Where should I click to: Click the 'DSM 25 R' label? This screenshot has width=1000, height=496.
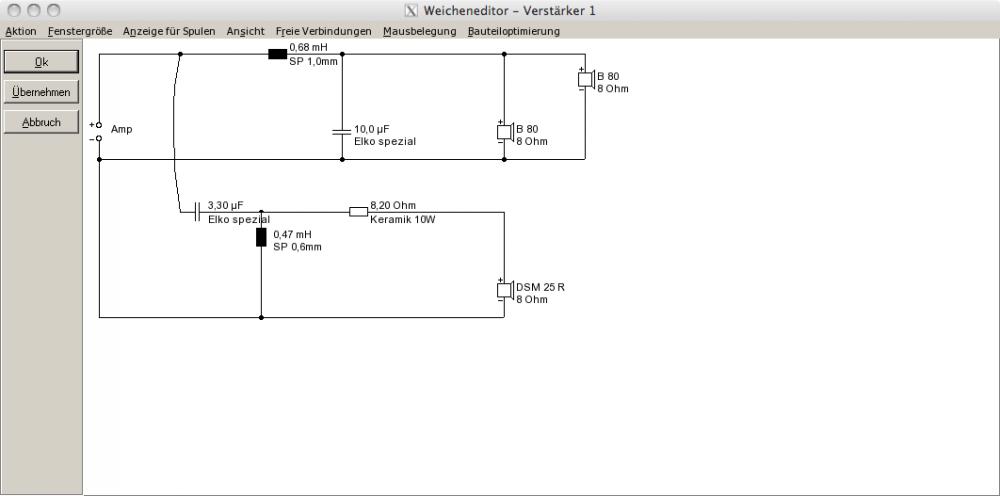540,288
